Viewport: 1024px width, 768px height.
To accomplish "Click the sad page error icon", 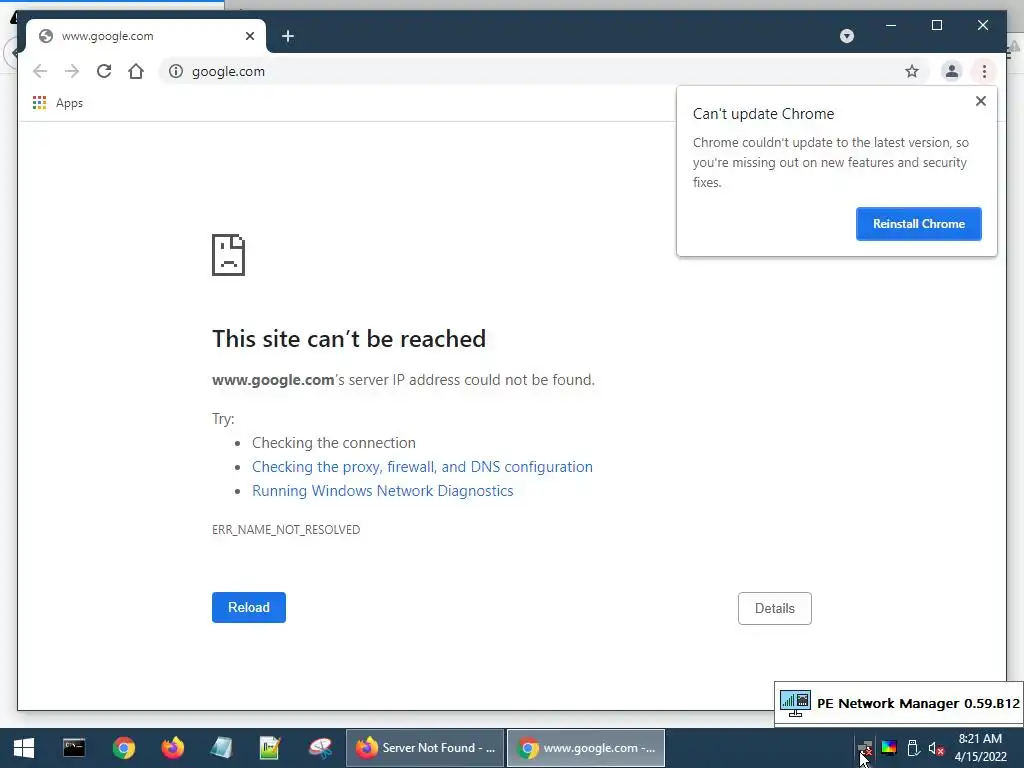I will click(229, 255).
